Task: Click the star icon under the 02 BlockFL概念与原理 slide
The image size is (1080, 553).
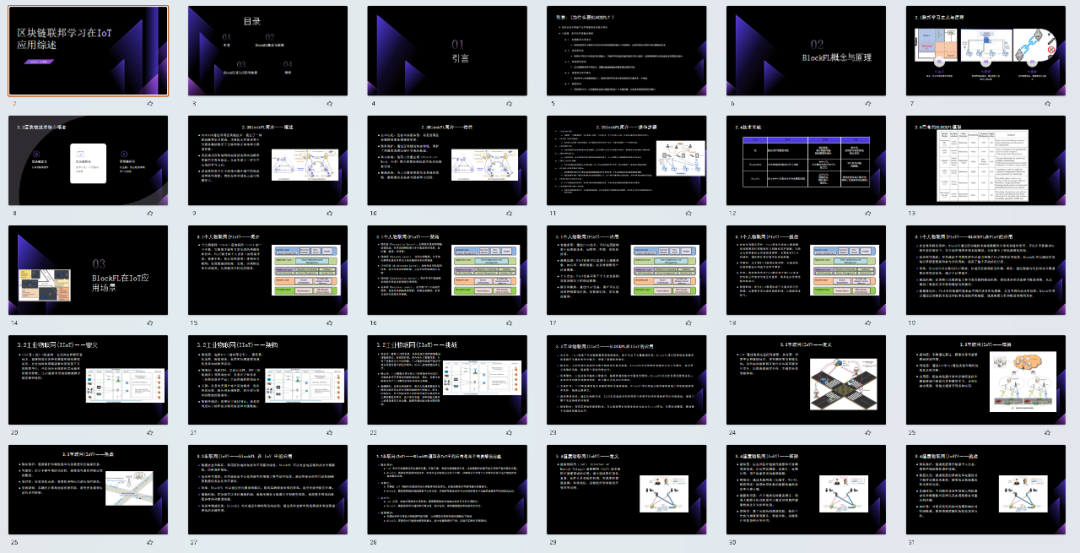Action: click(x=866, y=102)
